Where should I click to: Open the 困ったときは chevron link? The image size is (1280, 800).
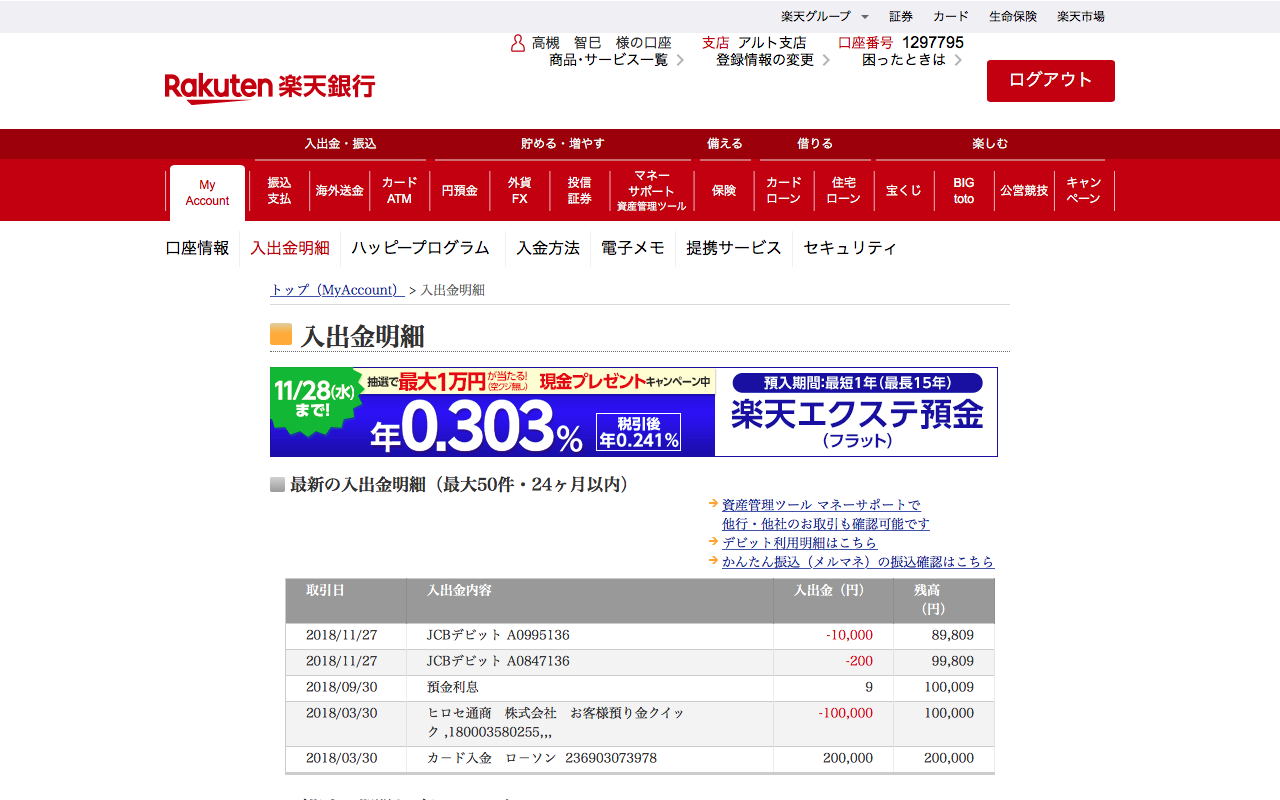(x=912, y=60)
